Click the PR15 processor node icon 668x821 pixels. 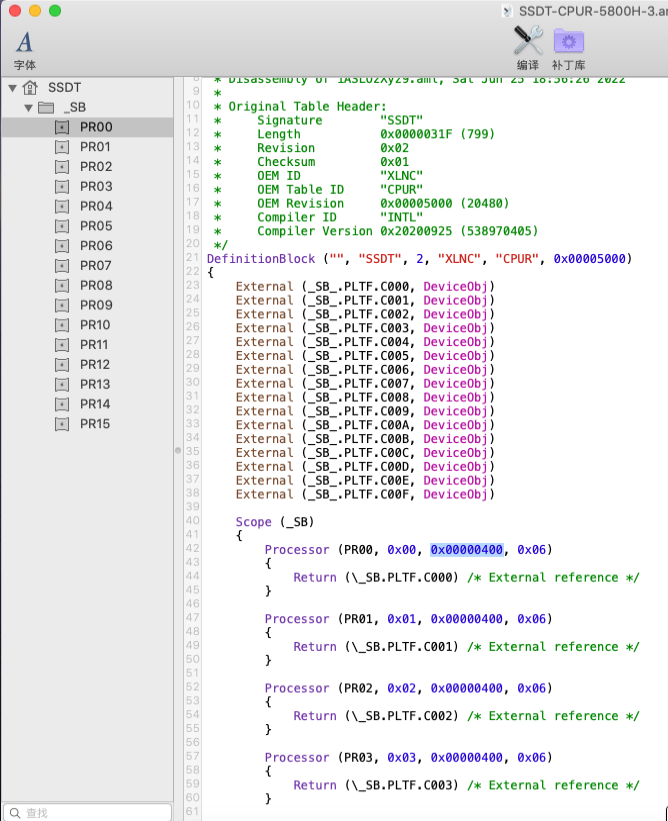62,424
